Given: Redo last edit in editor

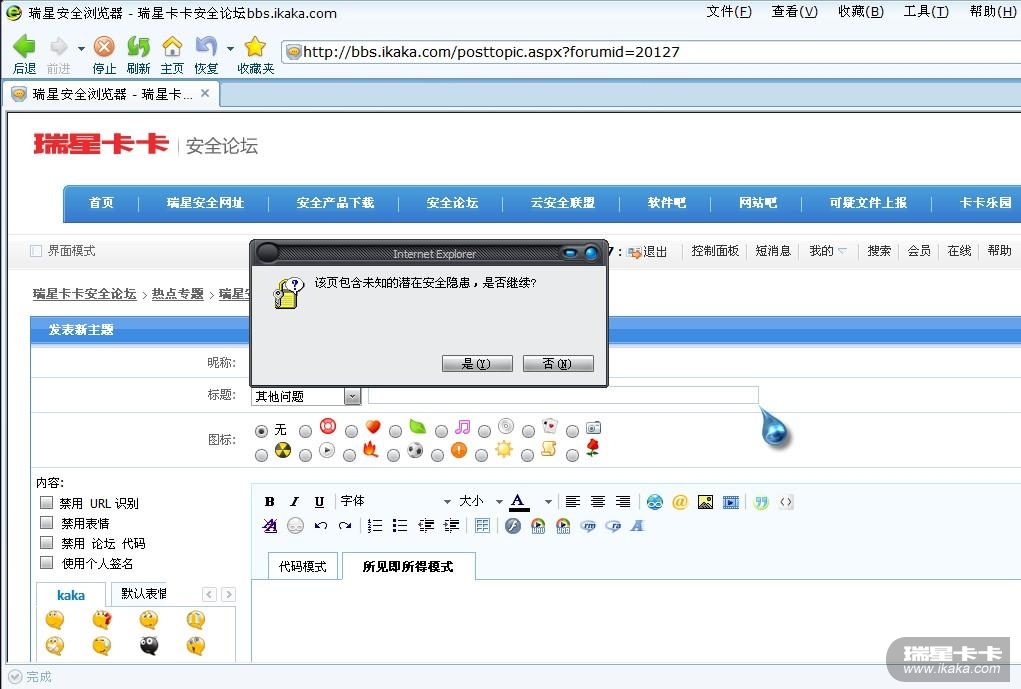Looking at the screenshot, I should pos(345,526).
